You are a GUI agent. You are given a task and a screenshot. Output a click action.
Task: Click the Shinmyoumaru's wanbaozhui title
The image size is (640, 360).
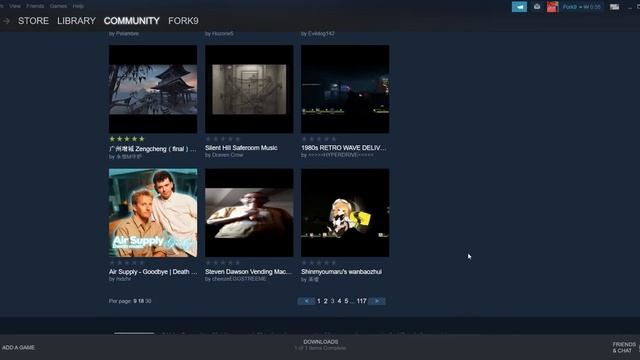(342, 271)
